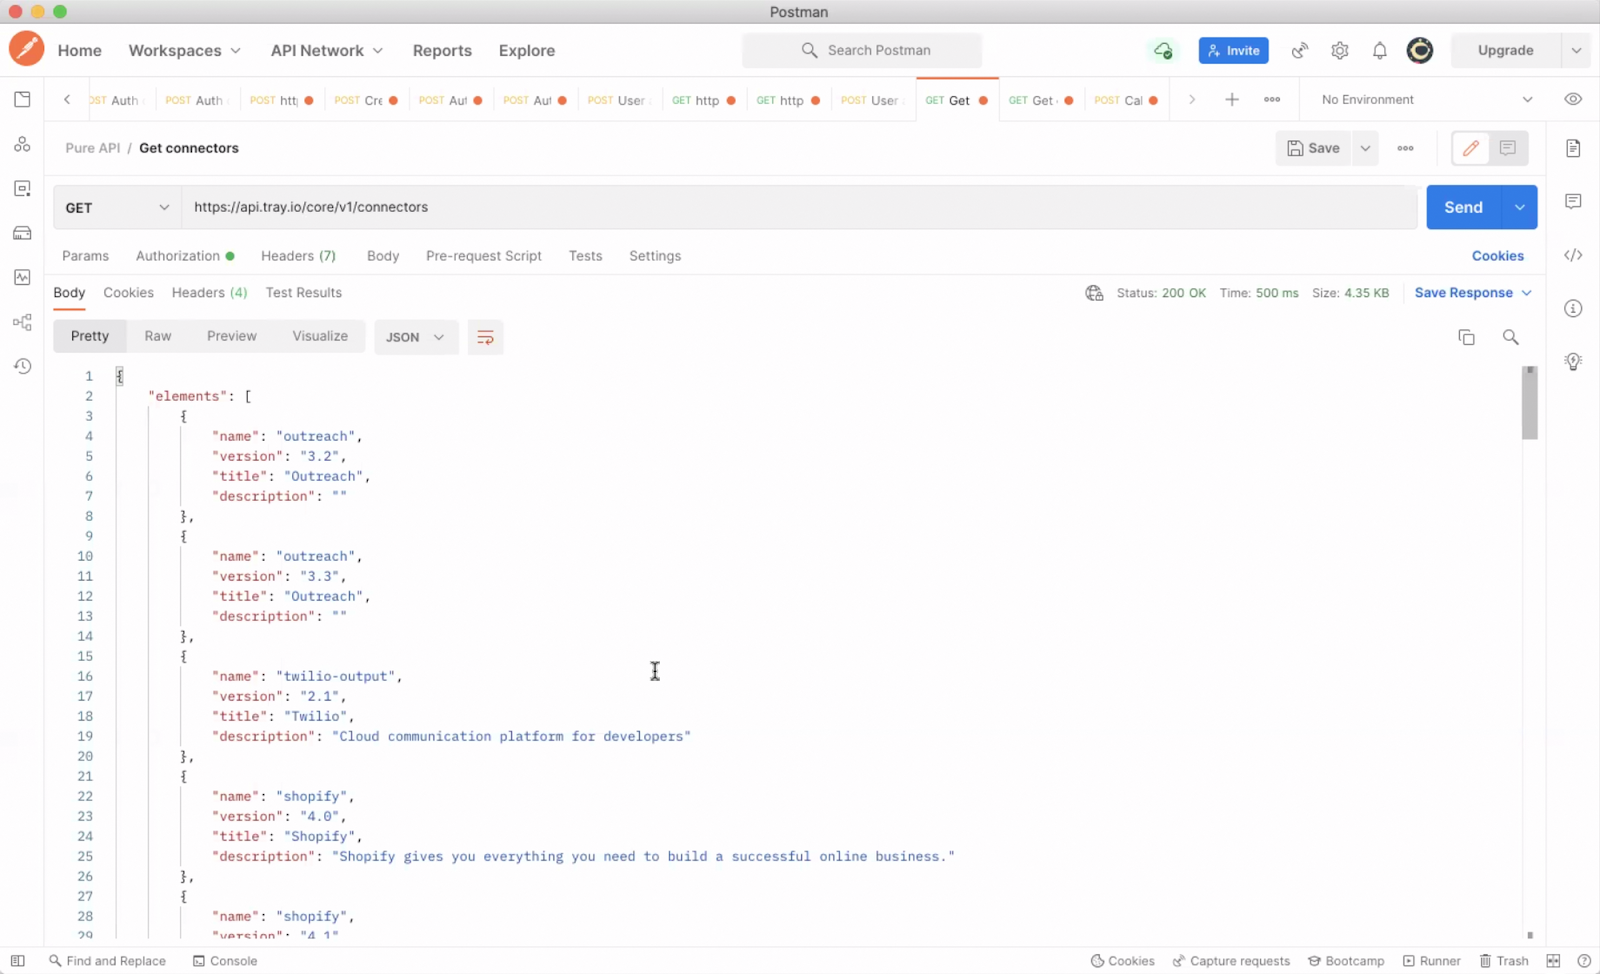Open the APIs sidebar panel

pos(22,144)
